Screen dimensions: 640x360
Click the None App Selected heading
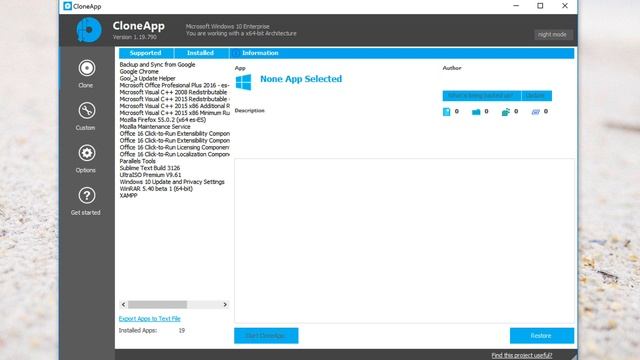click(x=301, y=79)
